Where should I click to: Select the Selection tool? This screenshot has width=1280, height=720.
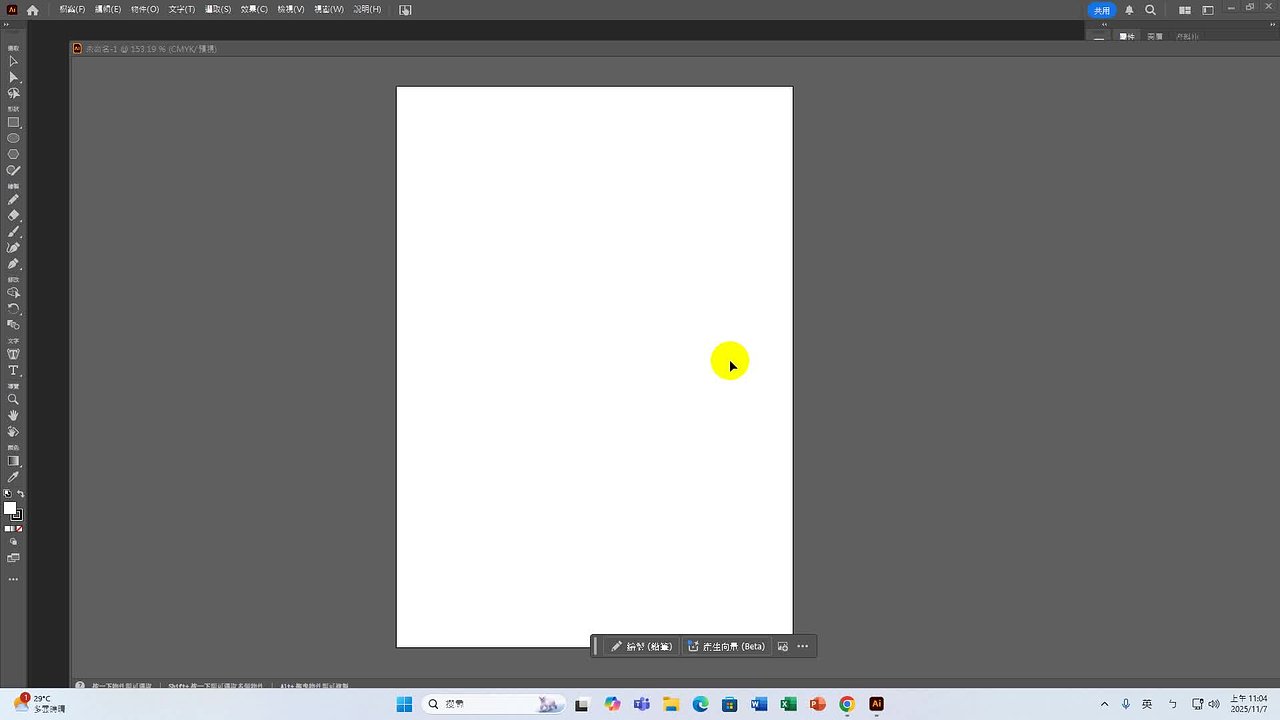(x=13, y=62)
